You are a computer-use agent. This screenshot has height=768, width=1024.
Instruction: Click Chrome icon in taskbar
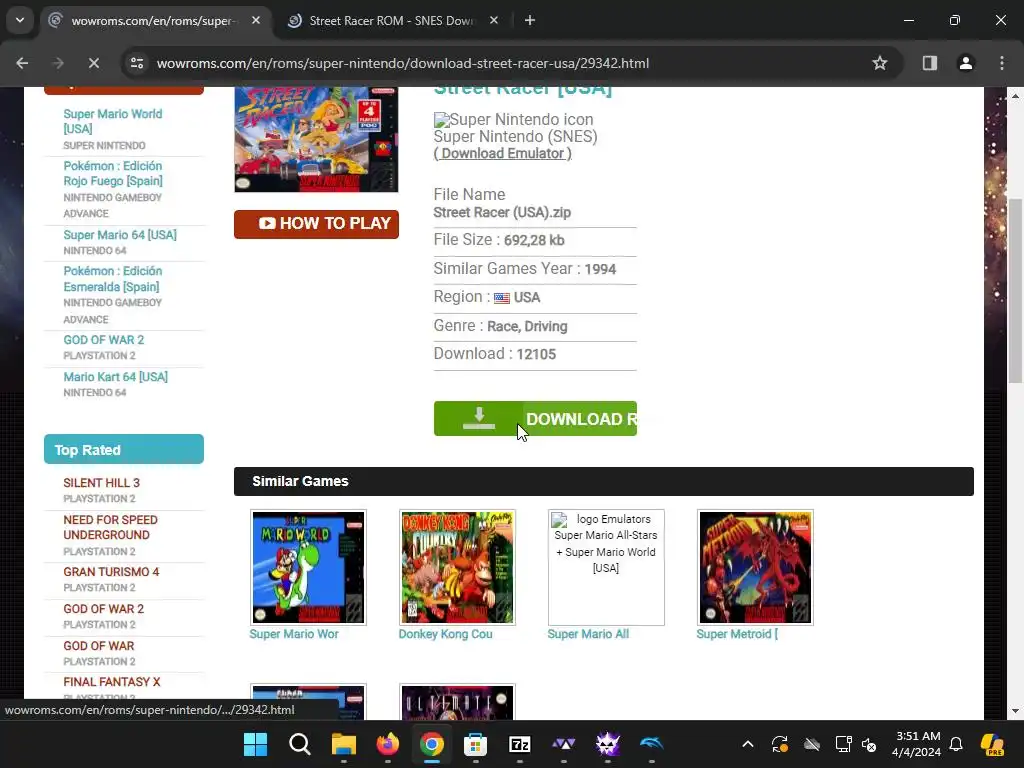pos(432,744)
